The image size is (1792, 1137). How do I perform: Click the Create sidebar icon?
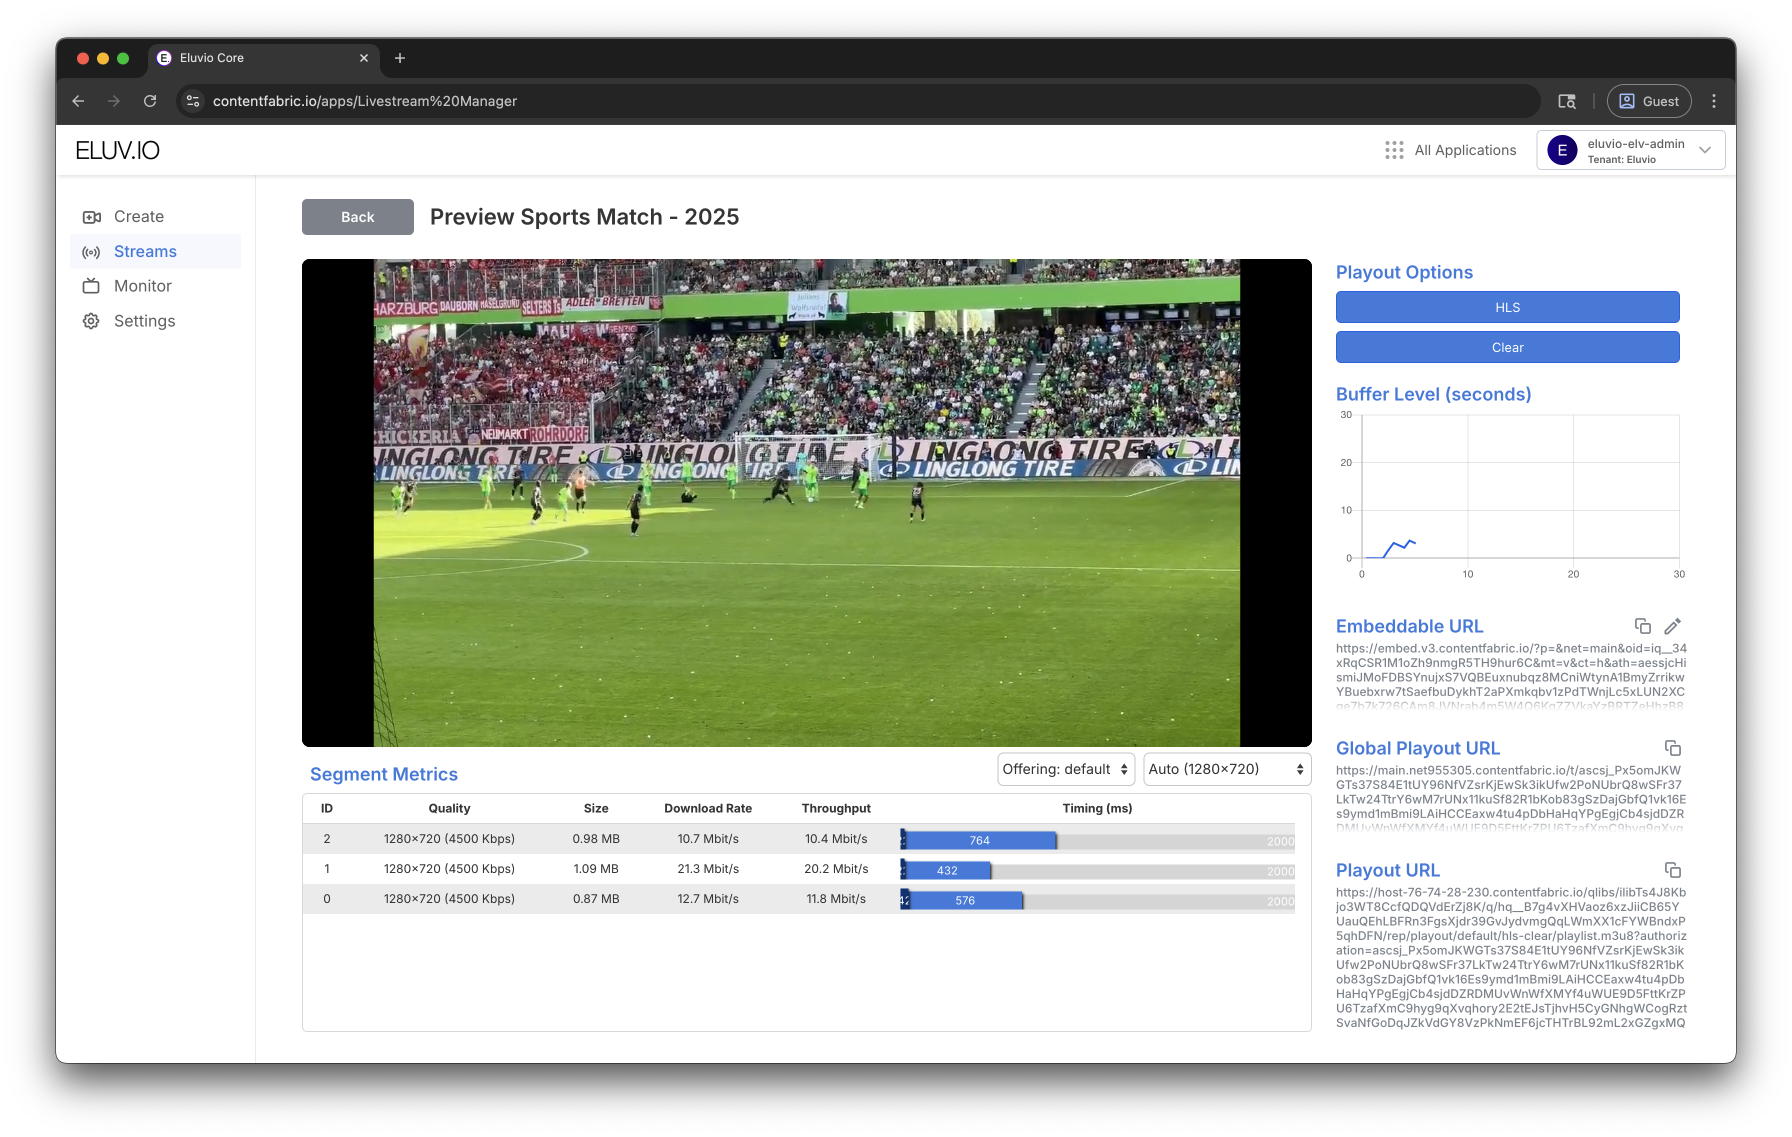92,217
